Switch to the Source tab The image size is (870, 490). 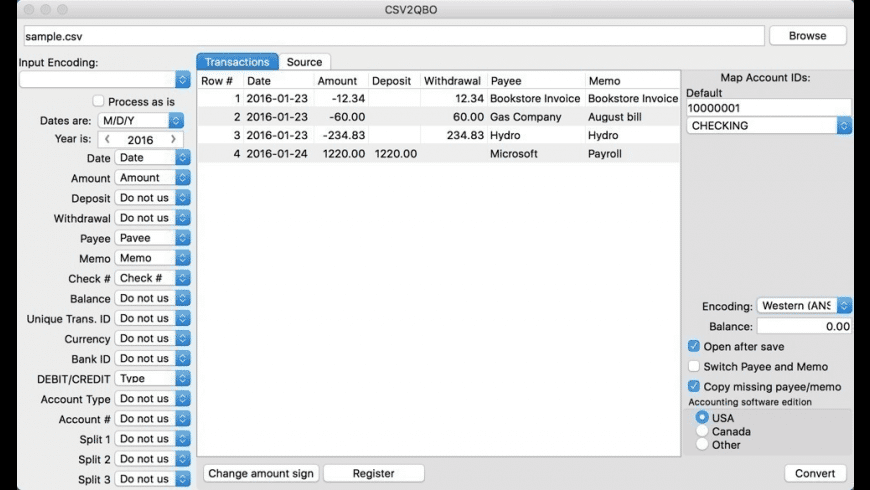coord(304,62)
